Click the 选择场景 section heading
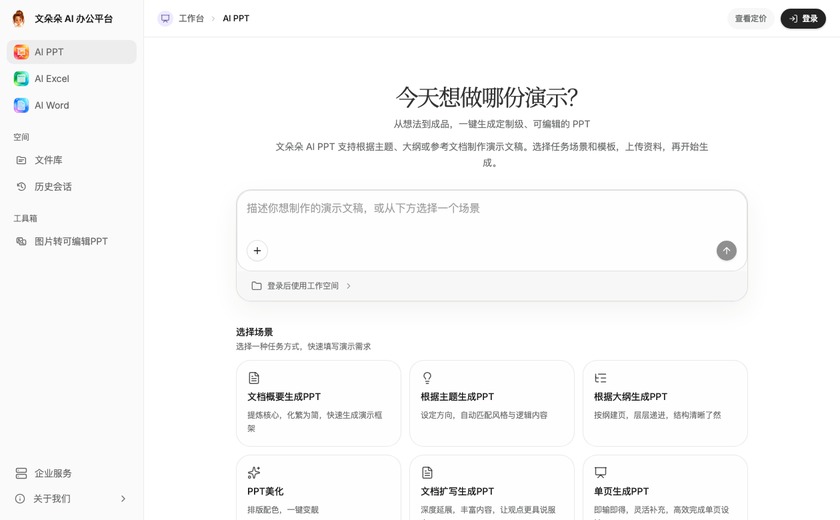 254,332
